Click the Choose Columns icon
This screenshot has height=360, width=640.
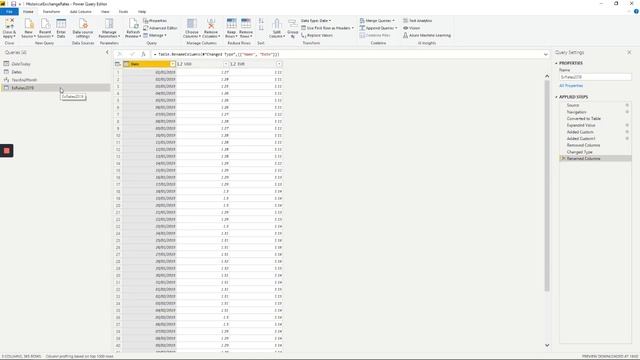click(x=191, y=24)
